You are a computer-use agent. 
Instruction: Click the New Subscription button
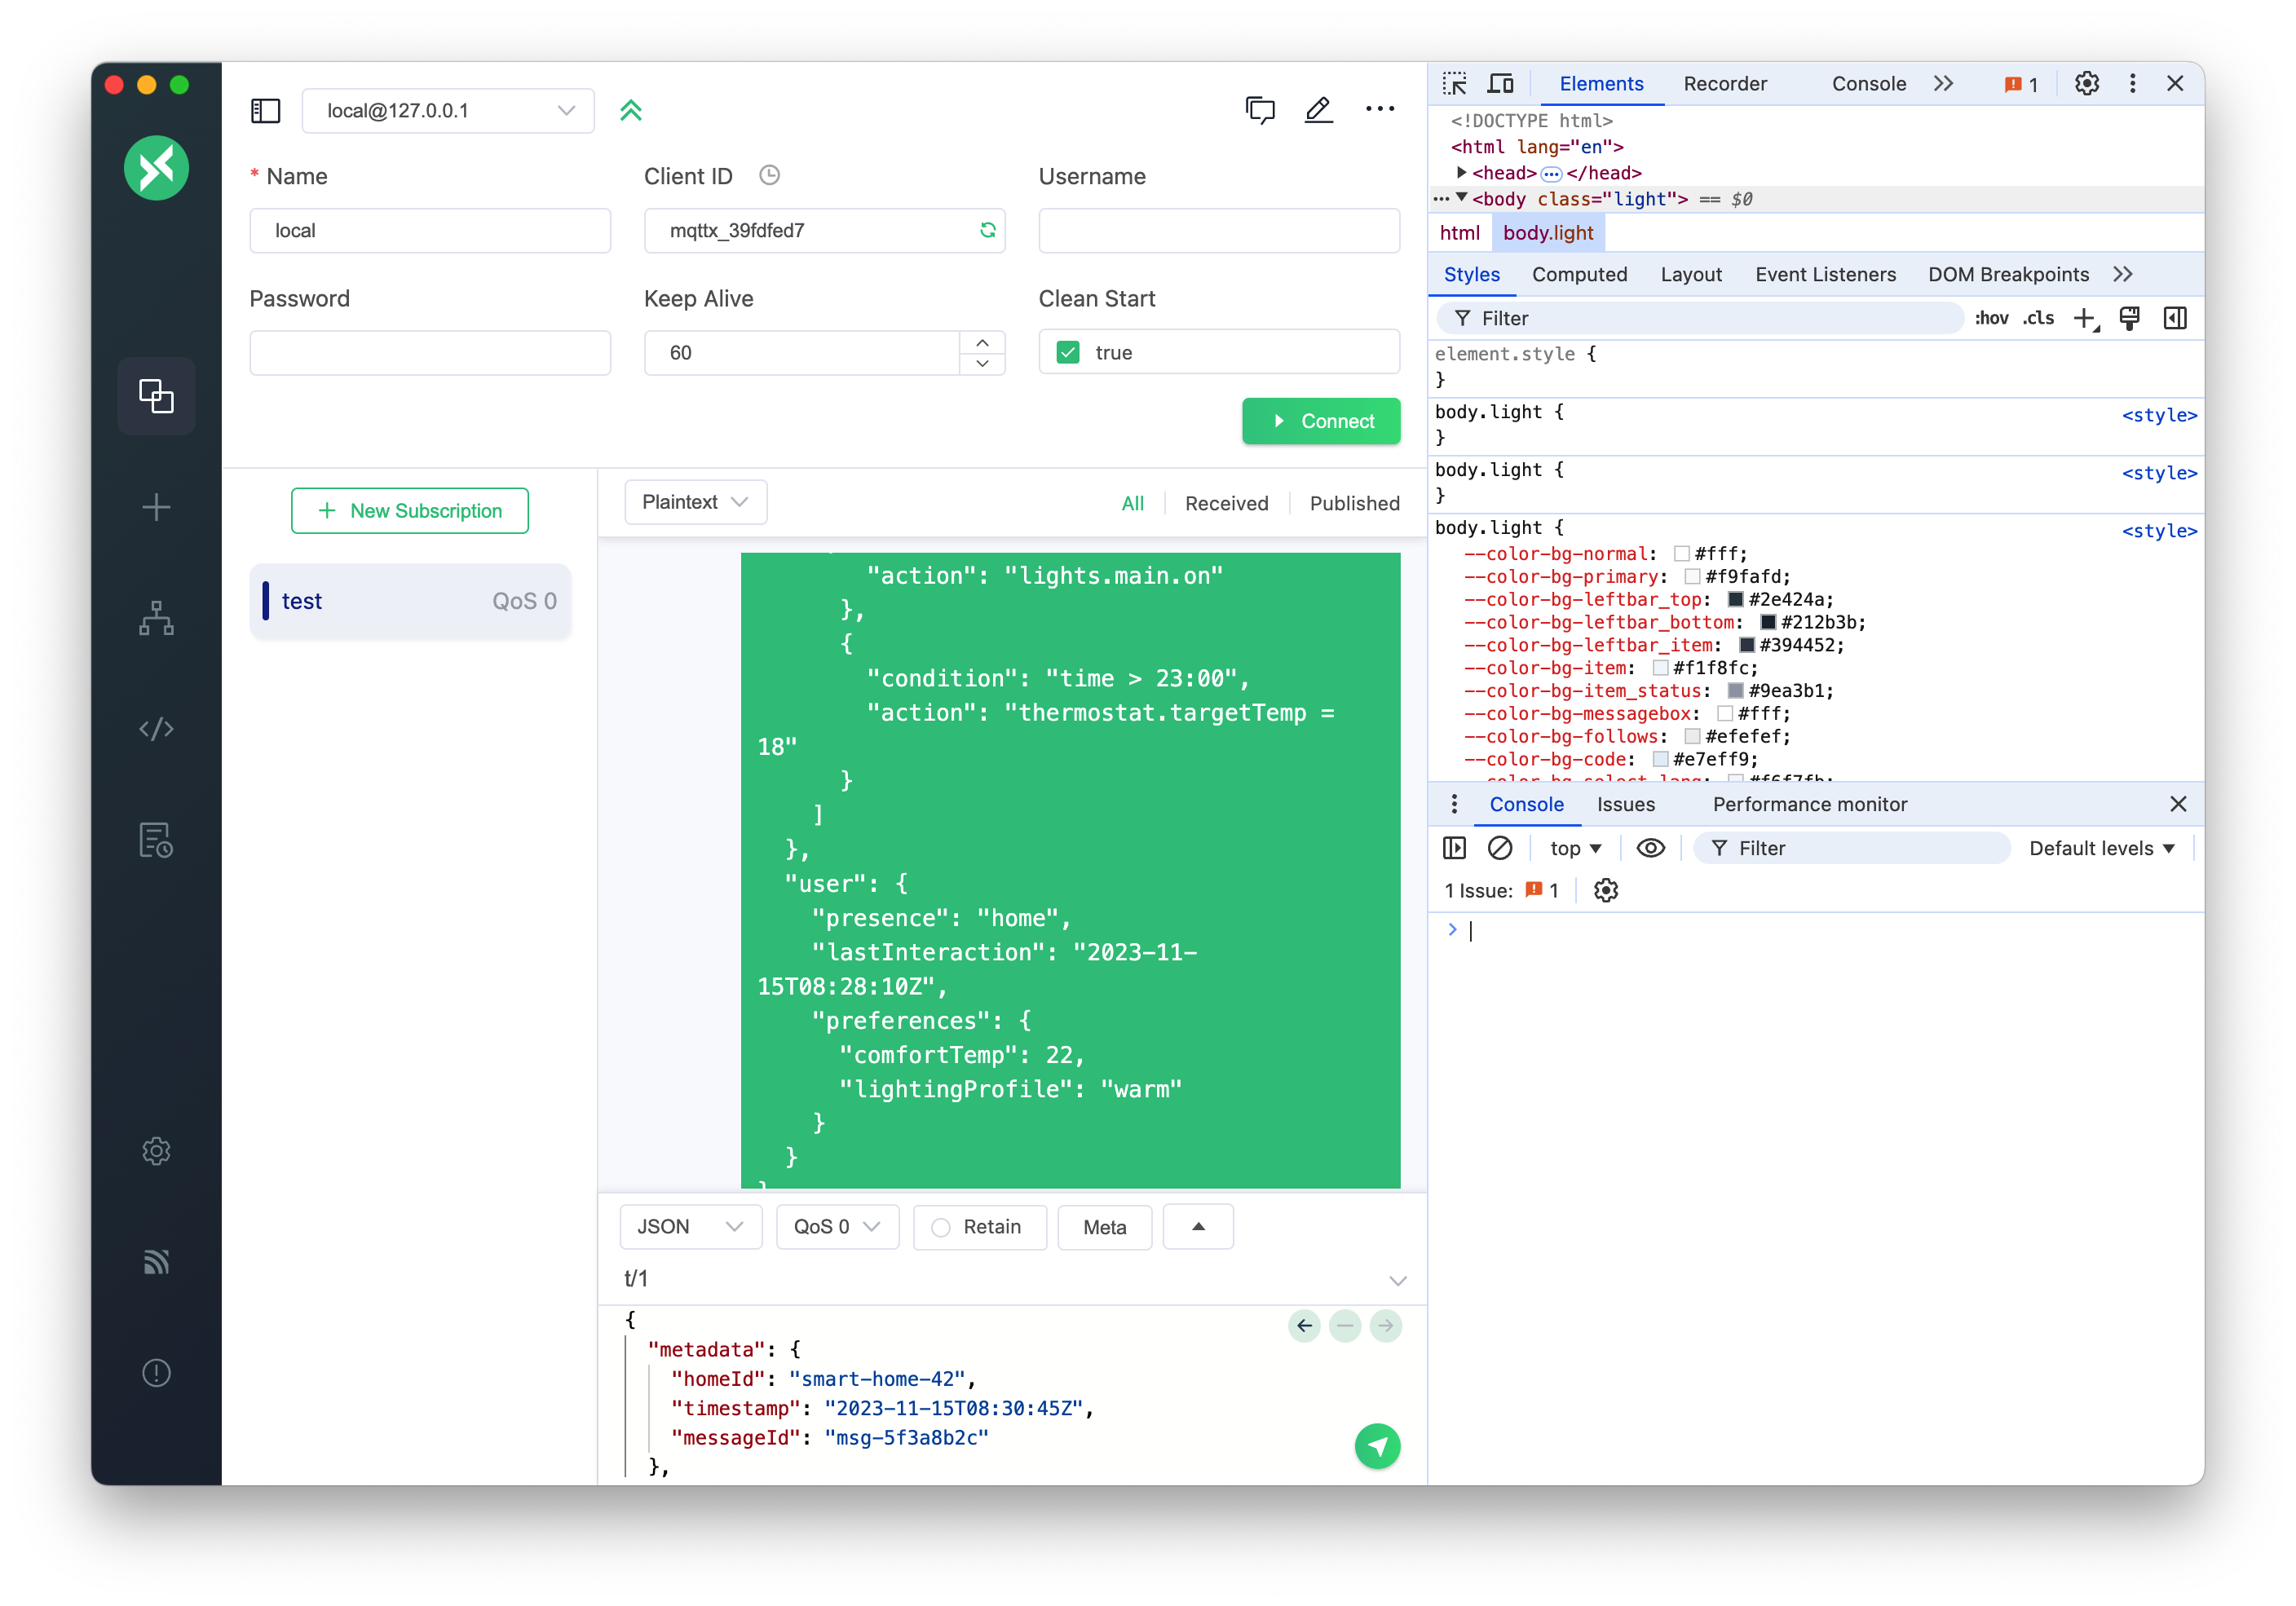coord(410,511)
